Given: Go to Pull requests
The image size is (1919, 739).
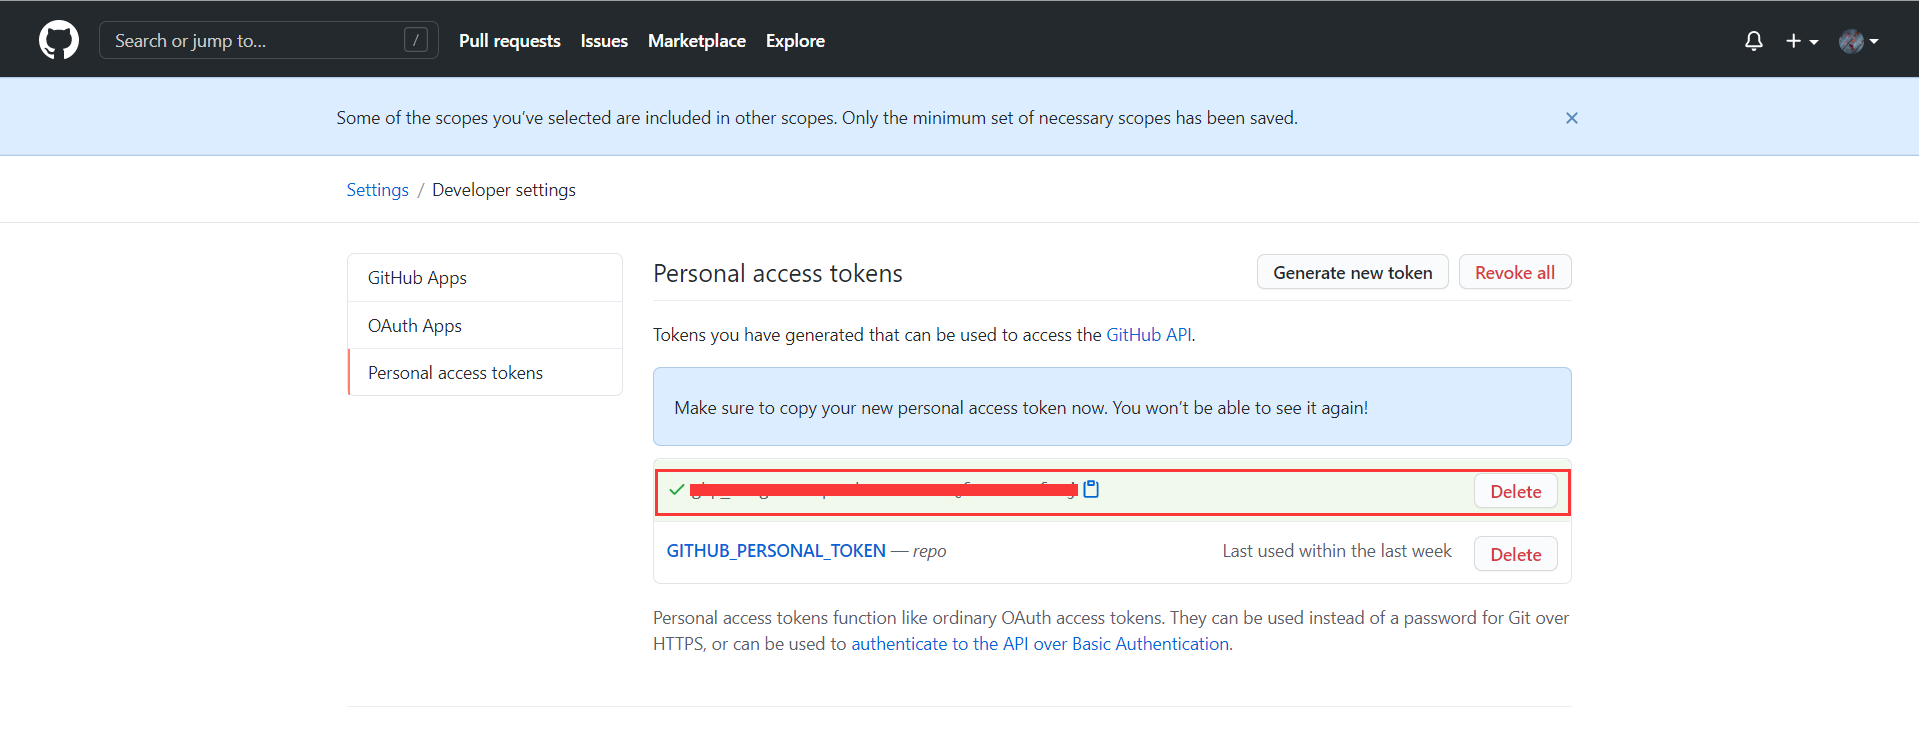Looking at the screenshot, I should point(509,41).
